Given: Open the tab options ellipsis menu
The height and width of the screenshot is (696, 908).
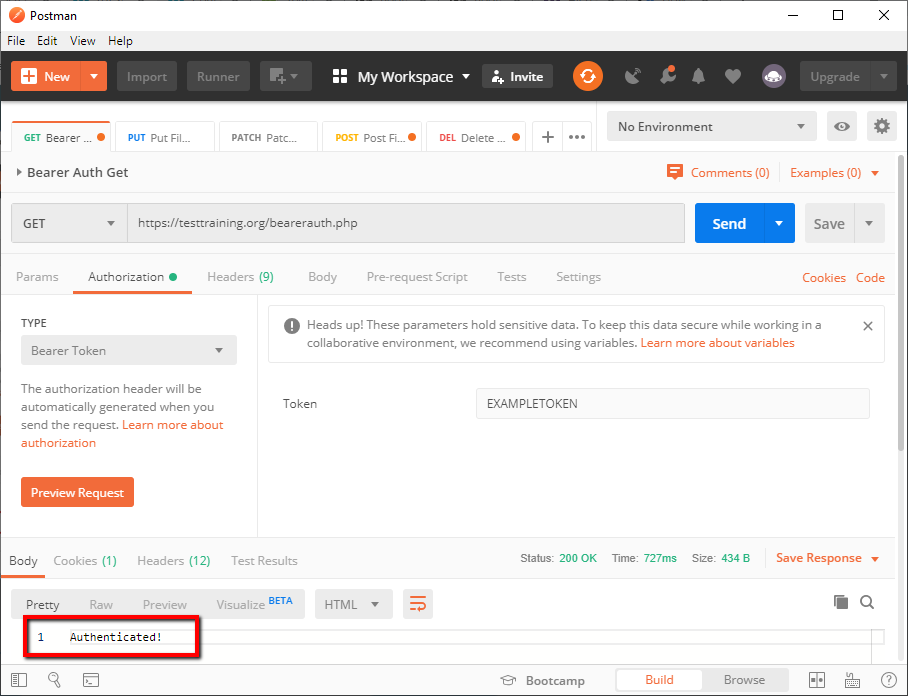Looking at the screenshot, I should (577, 137).
